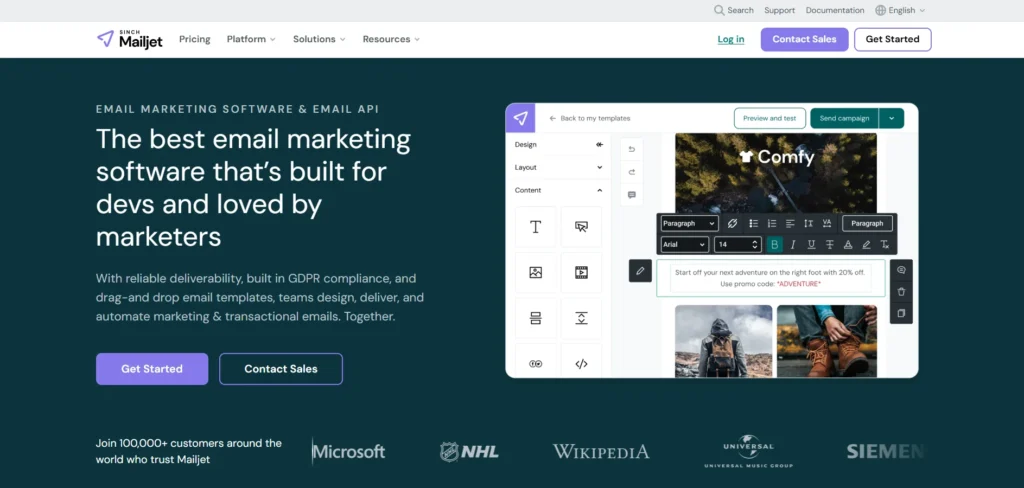Open the comments icon below redo

(x=632, y=195)
